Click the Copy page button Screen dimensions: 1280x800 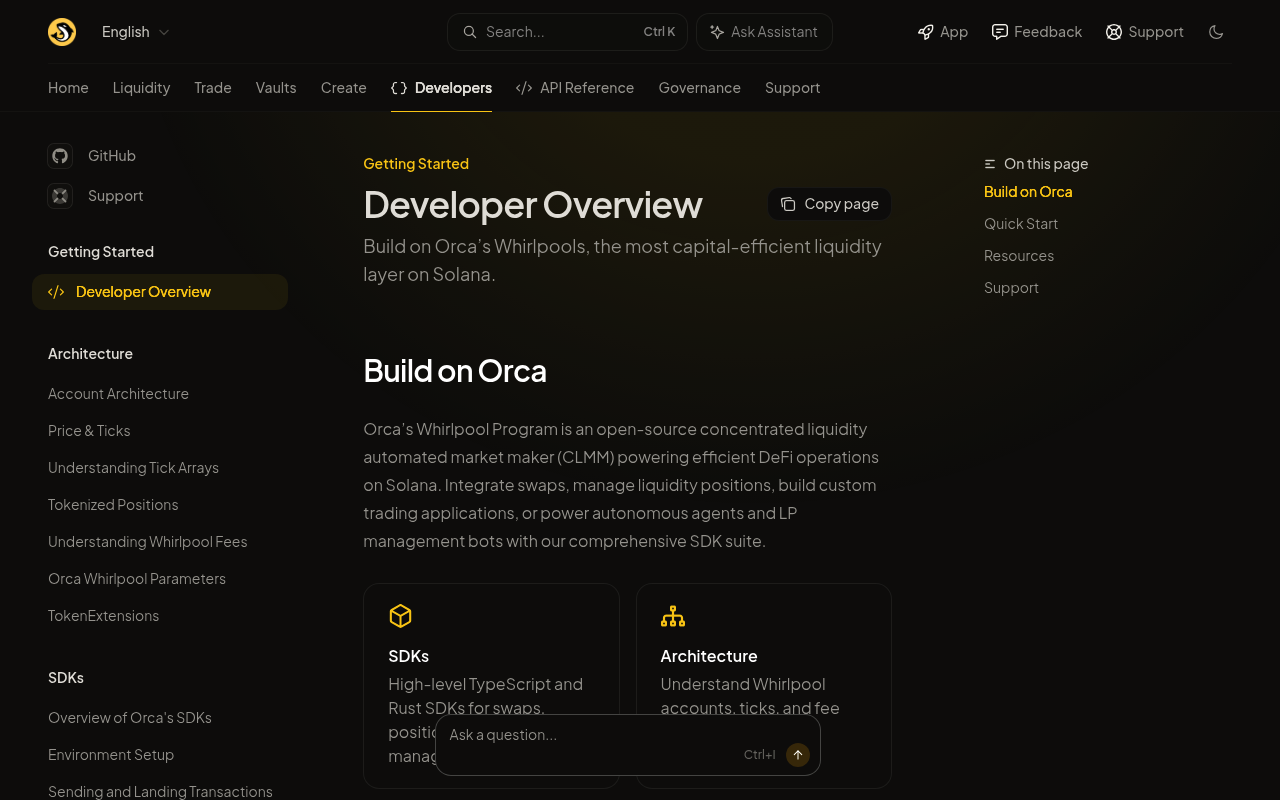829,204
